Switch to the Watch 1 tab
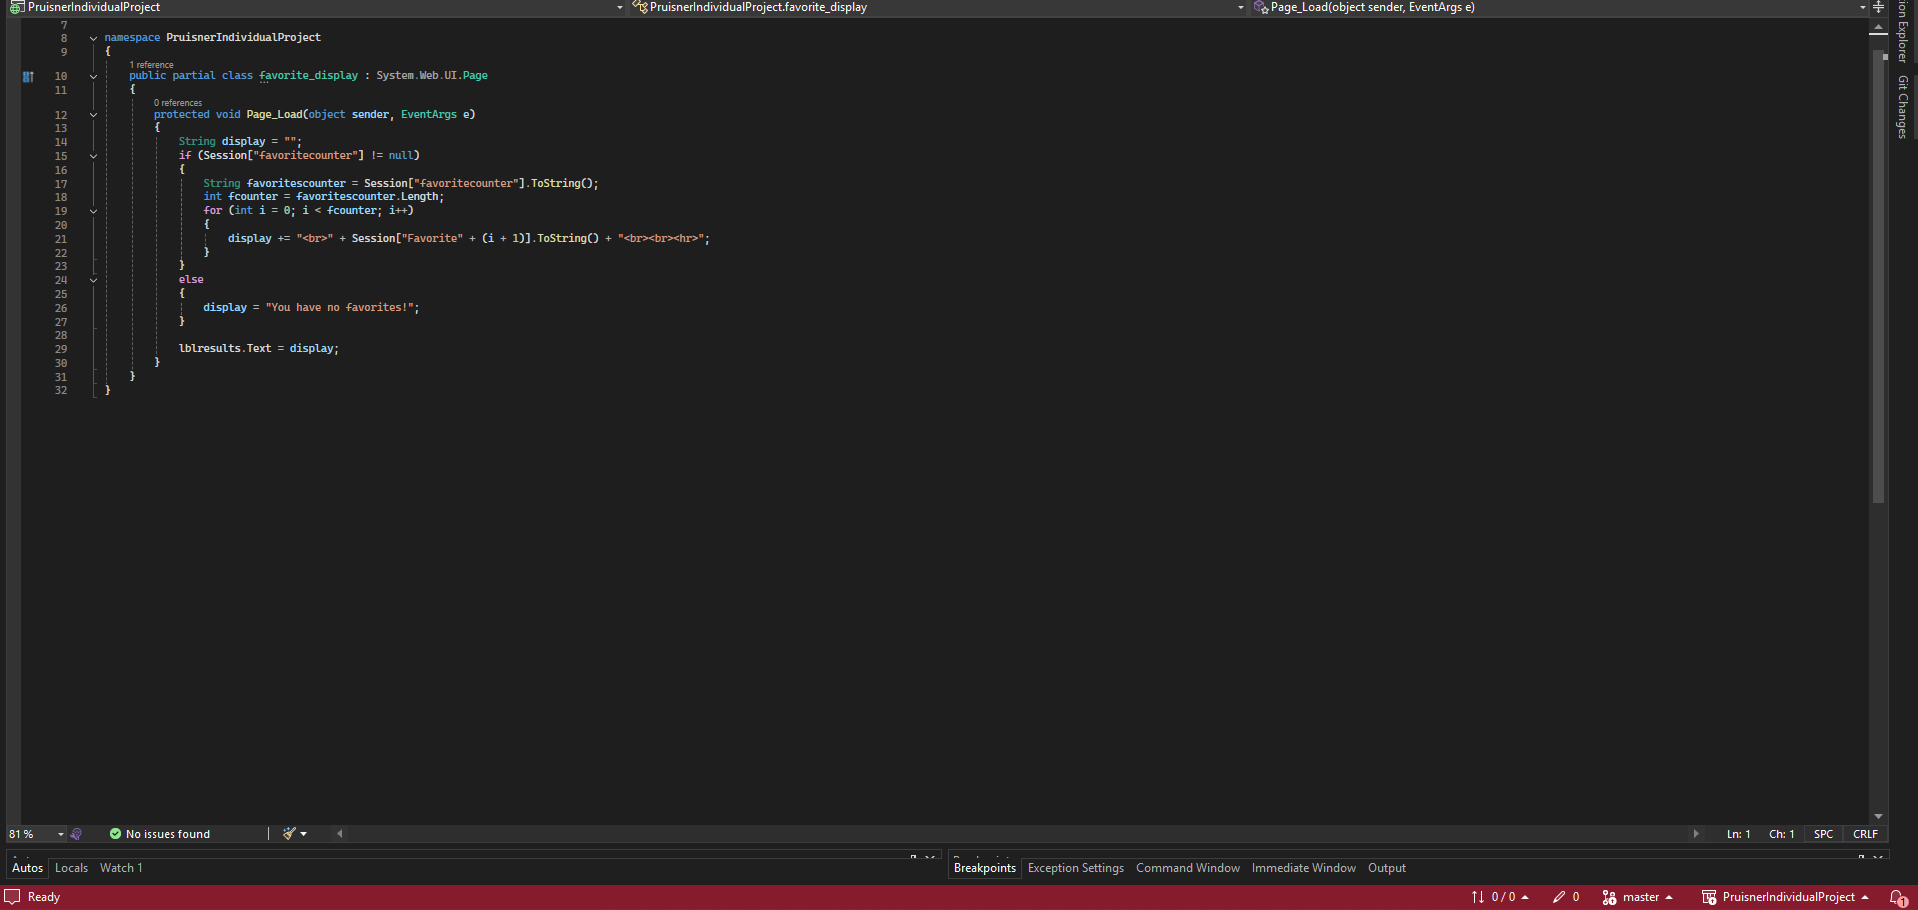The height and width of the screenshot is (910, 1918). (x=121, y=868)
